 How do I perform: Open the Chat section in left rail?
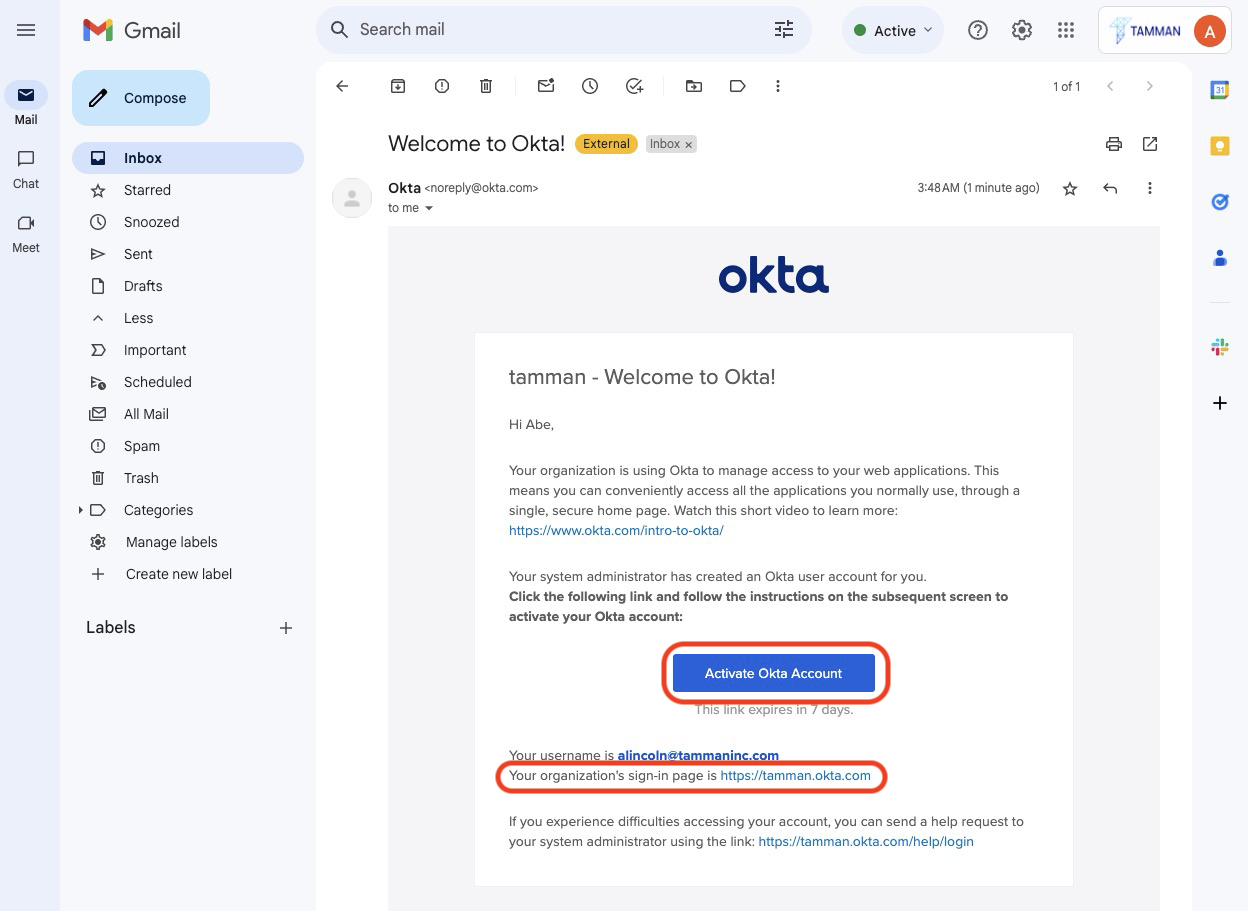coord(26,169)
